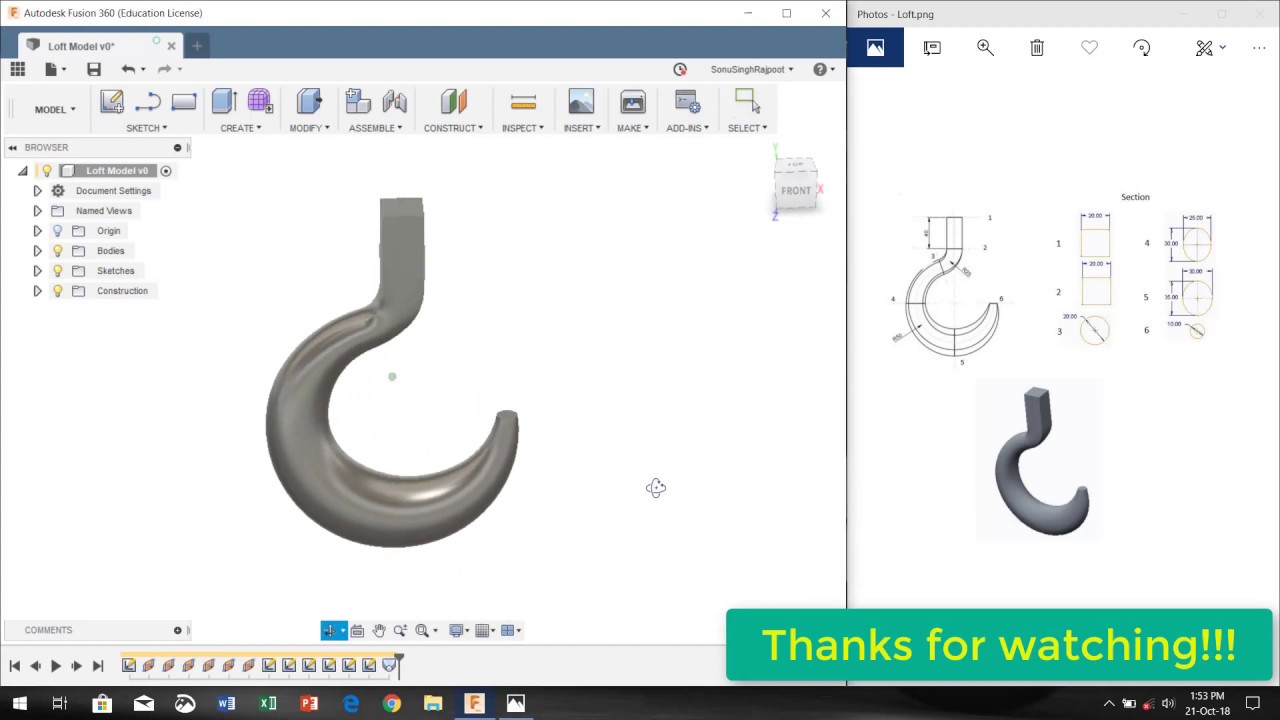
Task: Click the Offset Plane construct icon
Action: (x=453, y=101)
